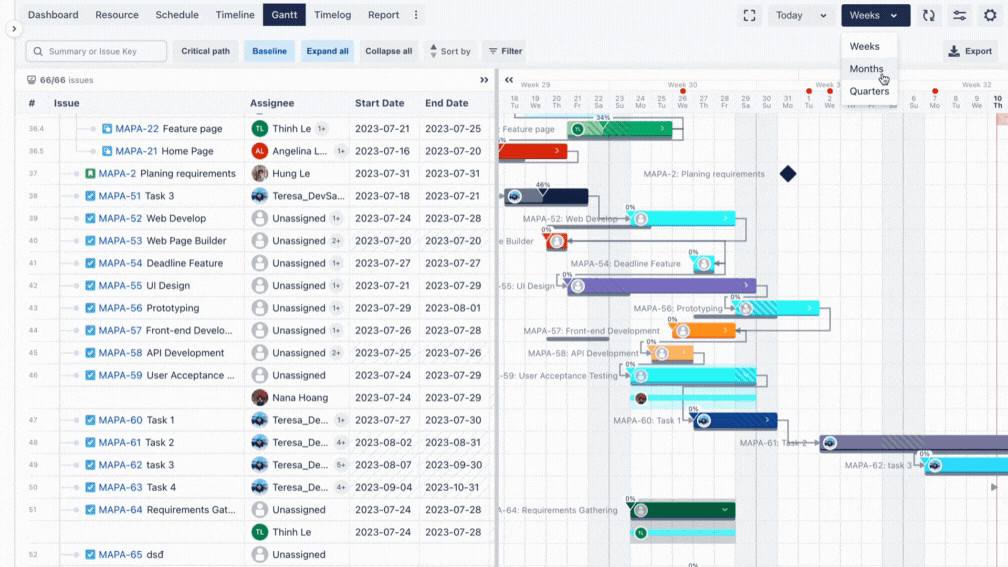Expand the MAPA-60 Task 1 bar arrow

(767, 420)
